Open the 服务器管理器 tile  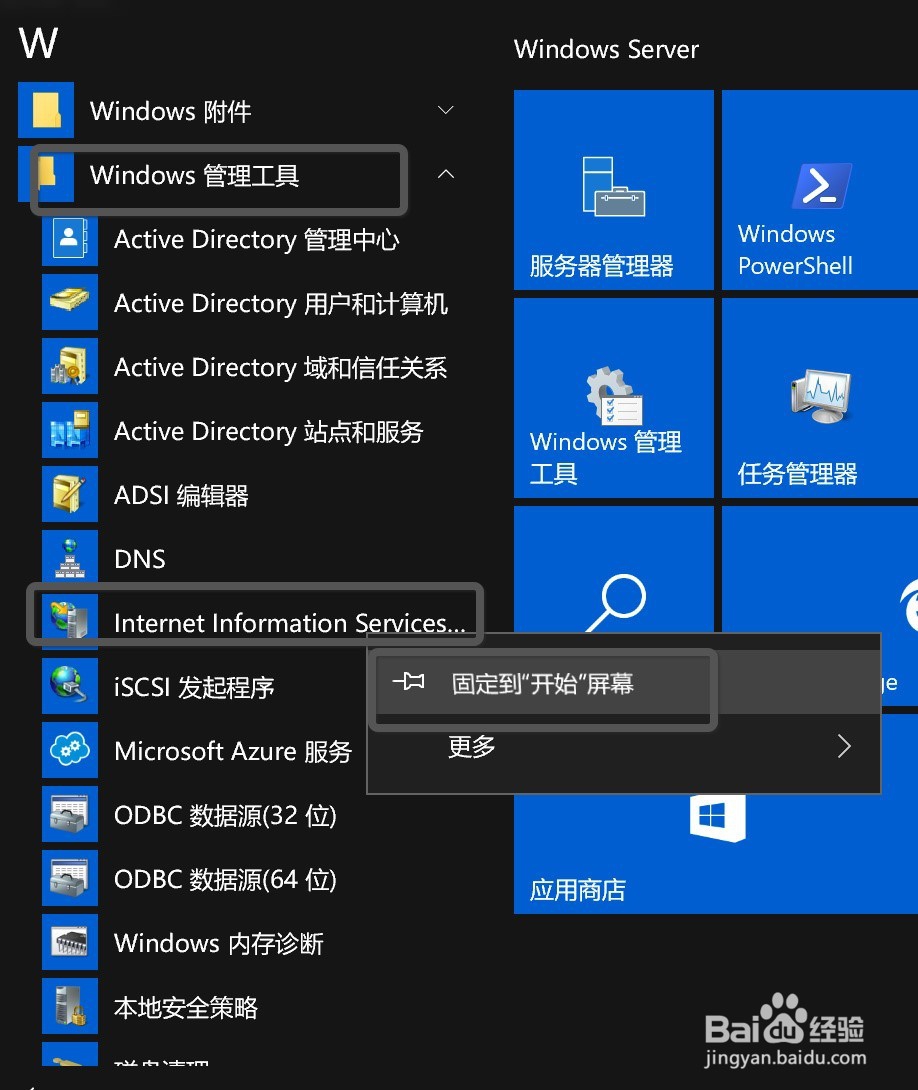click(613, 190)
